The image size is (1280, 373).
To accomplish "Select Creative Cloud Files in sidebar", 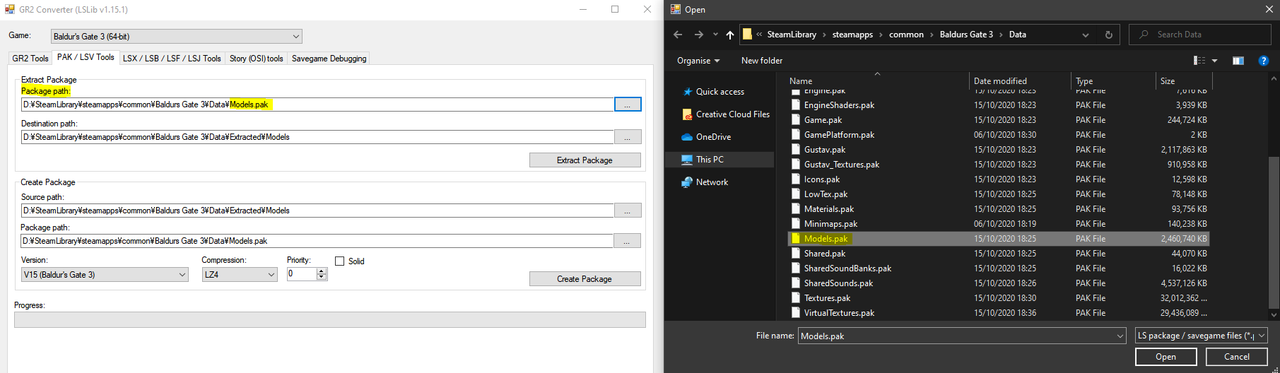I will 727,114.
